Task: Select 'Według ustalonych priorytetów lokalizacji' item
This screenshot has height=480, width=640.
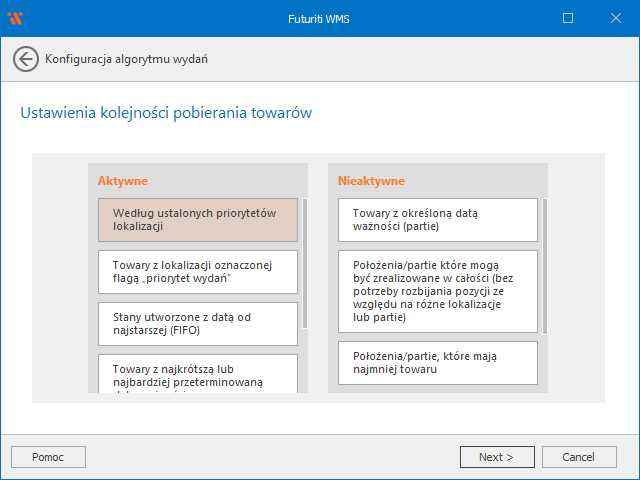Action: 198,220
